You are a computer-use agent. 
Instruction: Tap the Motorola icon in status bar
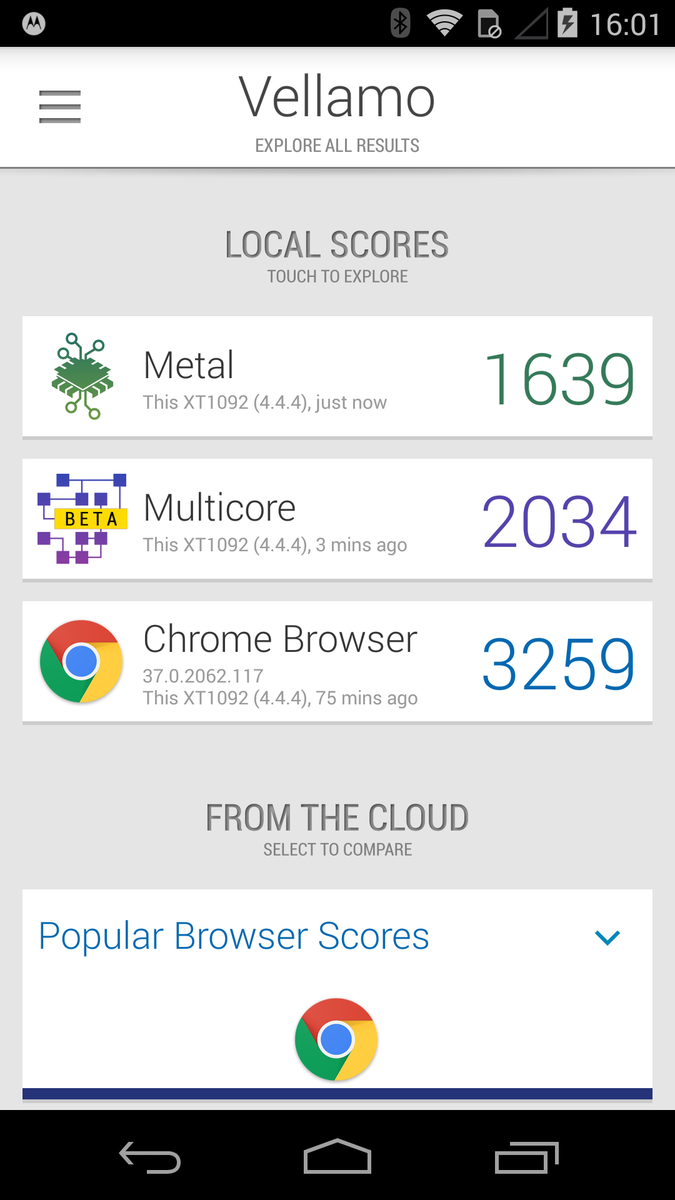pyautogui.click(x=33, y=24)
